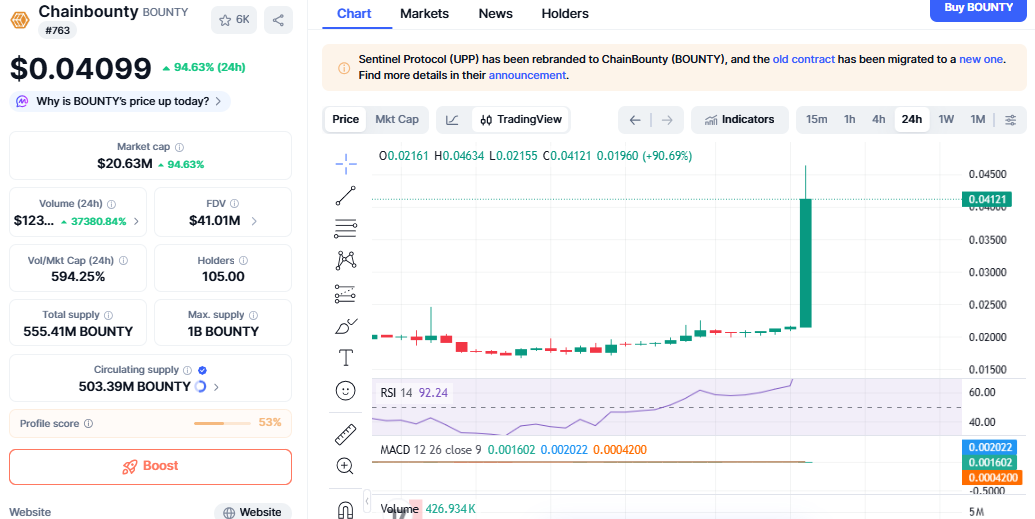Click the Buy BOUNTY button
Image resolution: width=1035 pixels, height=519 pixels.
978,9
